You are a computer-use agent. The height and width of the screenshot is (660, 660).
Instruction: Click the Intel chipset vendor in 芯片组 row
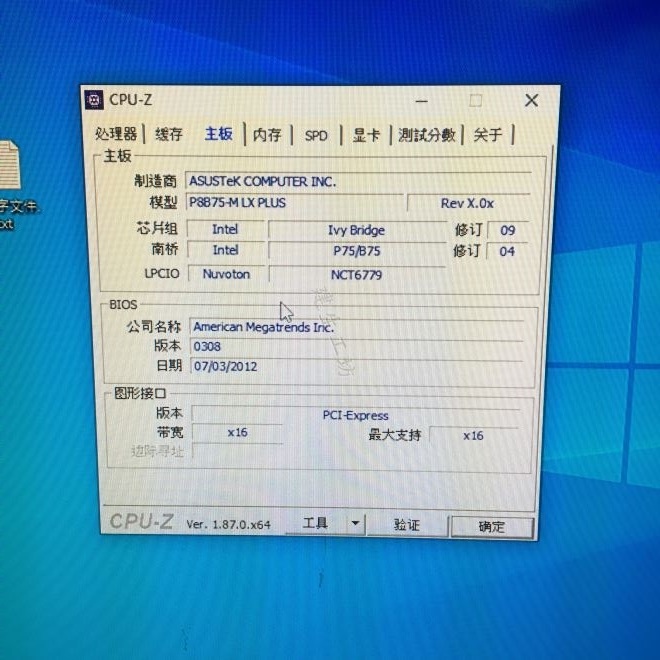point(225,229)
